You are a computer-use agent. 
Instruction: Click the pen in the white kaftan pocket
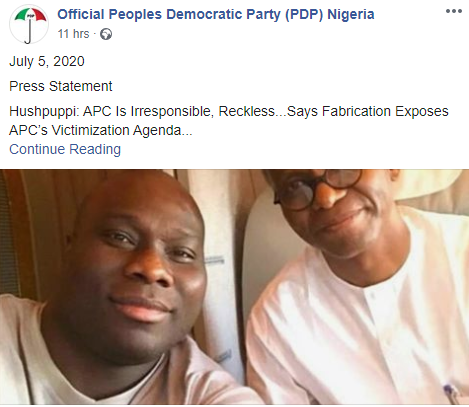point(451,394)
